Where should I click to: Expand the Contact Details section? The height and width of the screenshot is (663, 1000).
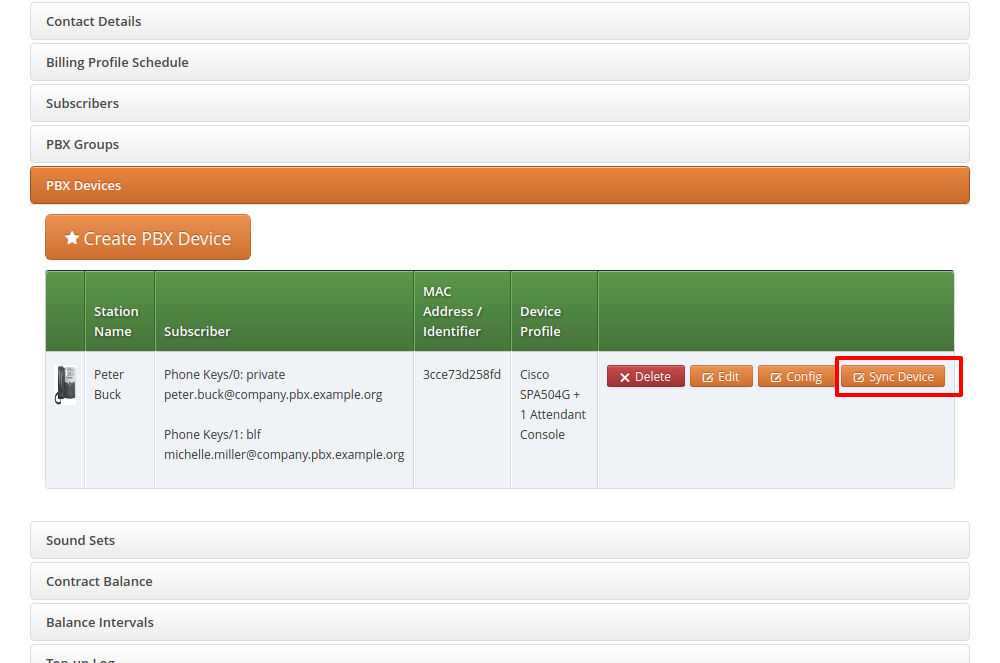tap(93, 21)
